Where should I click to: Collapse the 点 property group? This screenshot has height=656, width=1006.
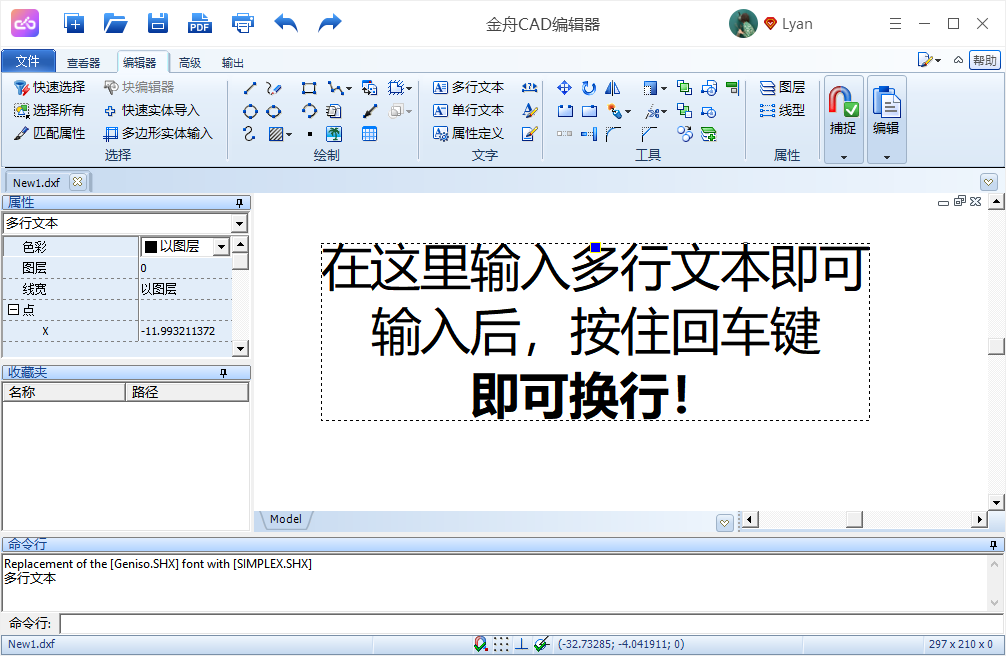pyautogui.click(x=12, y=310)
